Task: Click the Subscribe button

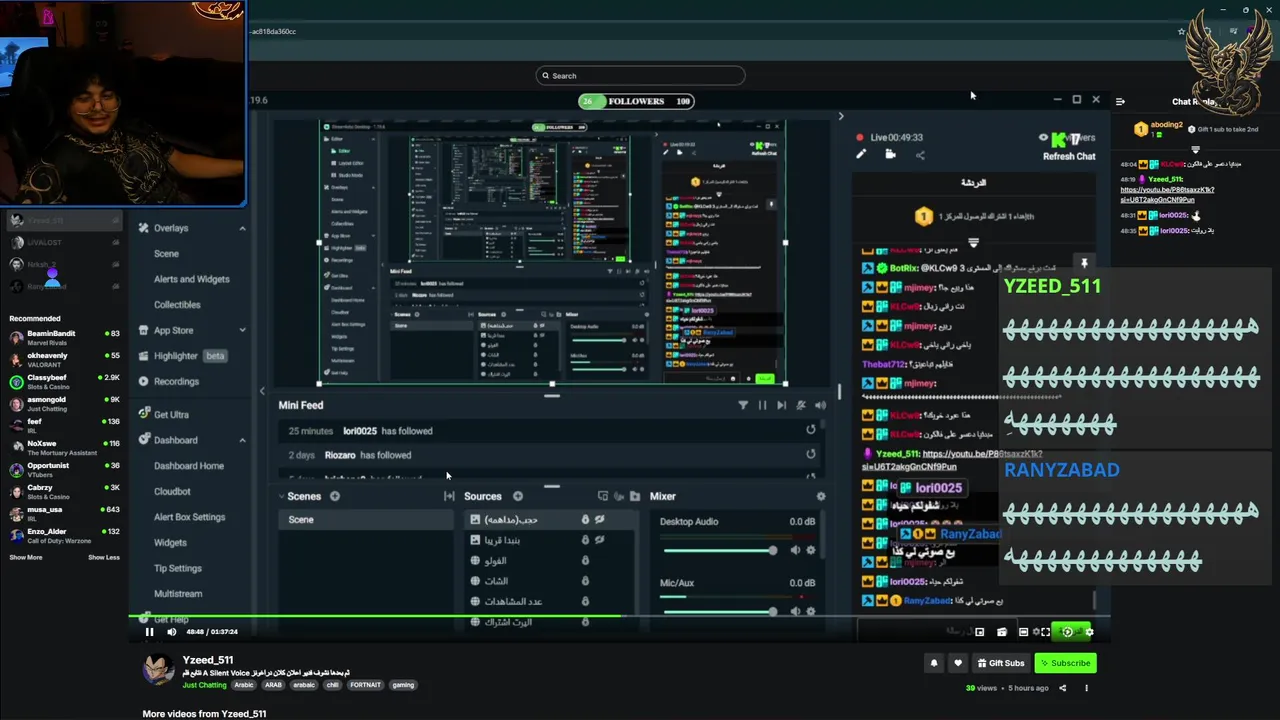Action: [x=1065, y=663]
